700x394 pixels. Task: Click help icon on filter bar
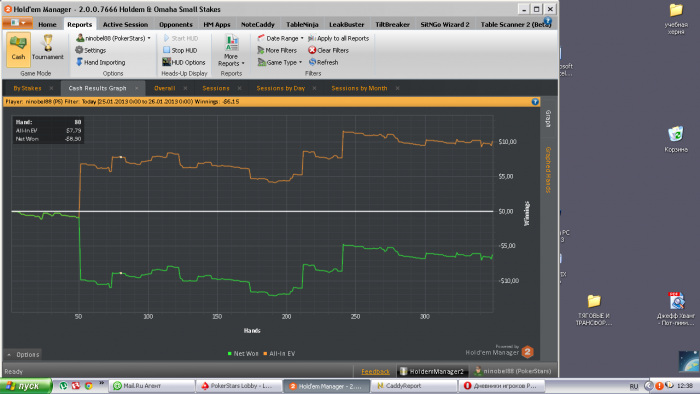tap(535, 102)
